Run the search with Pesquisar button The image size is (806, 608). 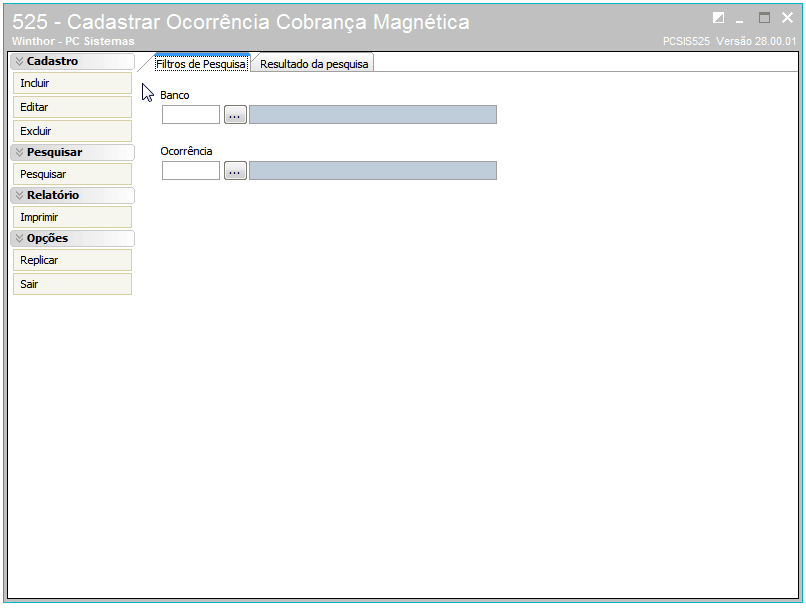[x=72, y=174]
